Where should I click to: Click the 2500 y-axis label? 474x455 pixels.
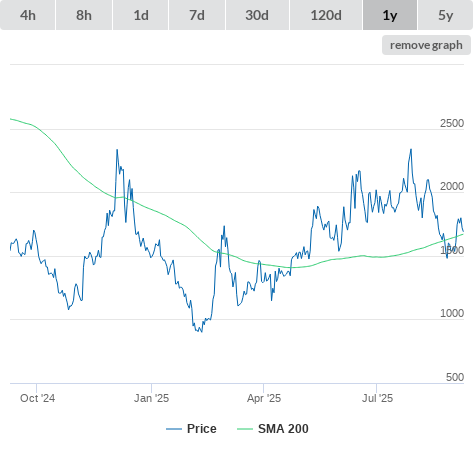click(452, 123)
